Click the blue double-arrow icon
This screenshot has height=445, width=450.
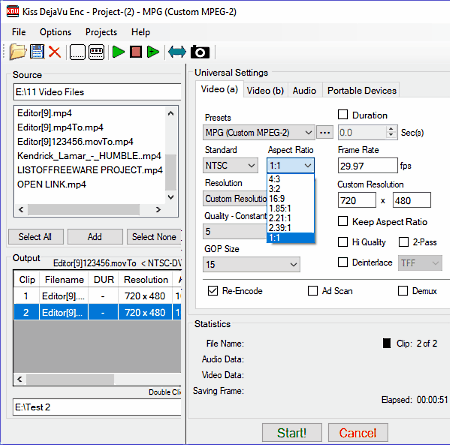coord(177,52)
